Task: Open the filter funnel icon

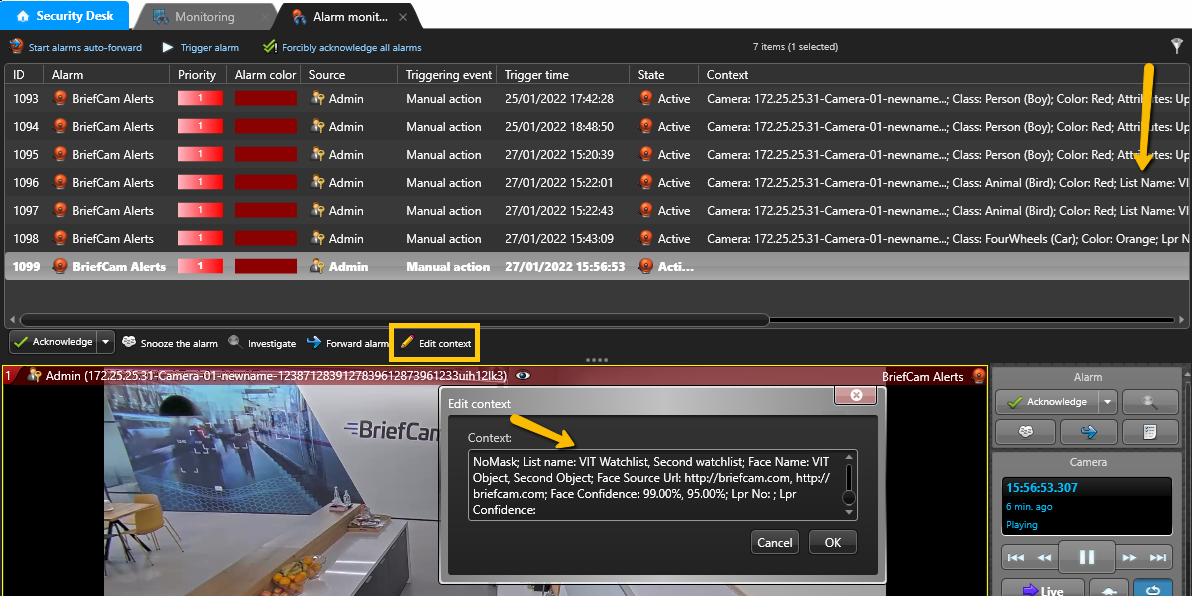Action: [x=1178, y=46]
